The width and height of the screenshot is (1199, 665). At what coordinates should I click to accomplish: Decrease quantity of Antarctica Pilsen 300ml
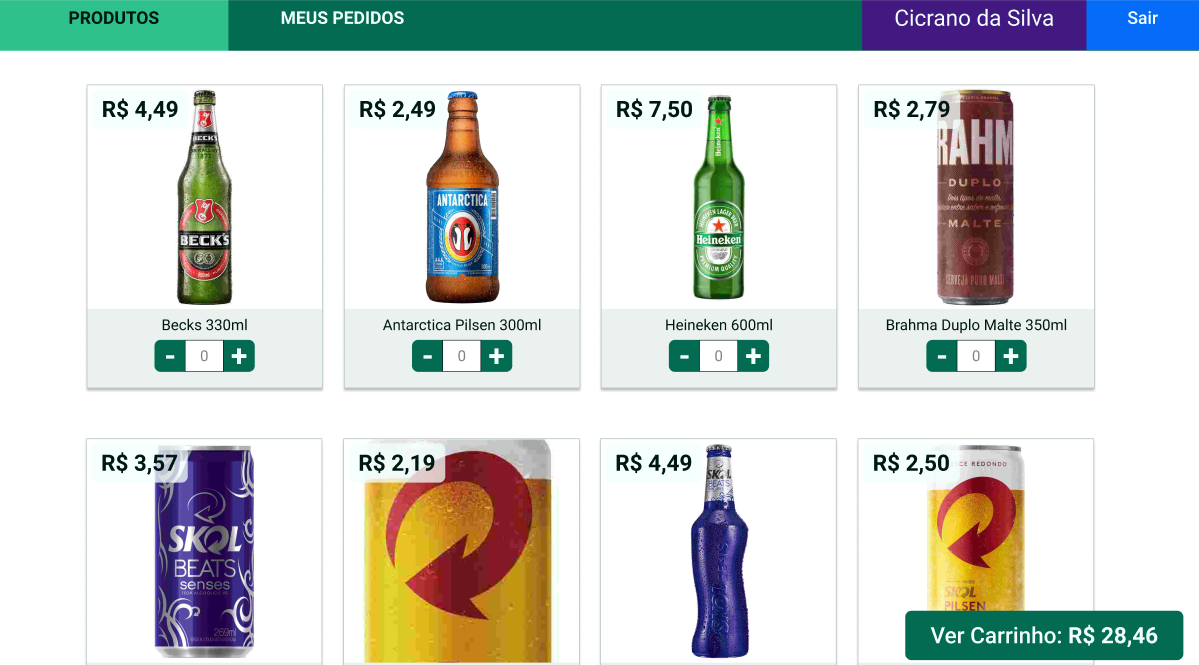(x=427, y=356)
